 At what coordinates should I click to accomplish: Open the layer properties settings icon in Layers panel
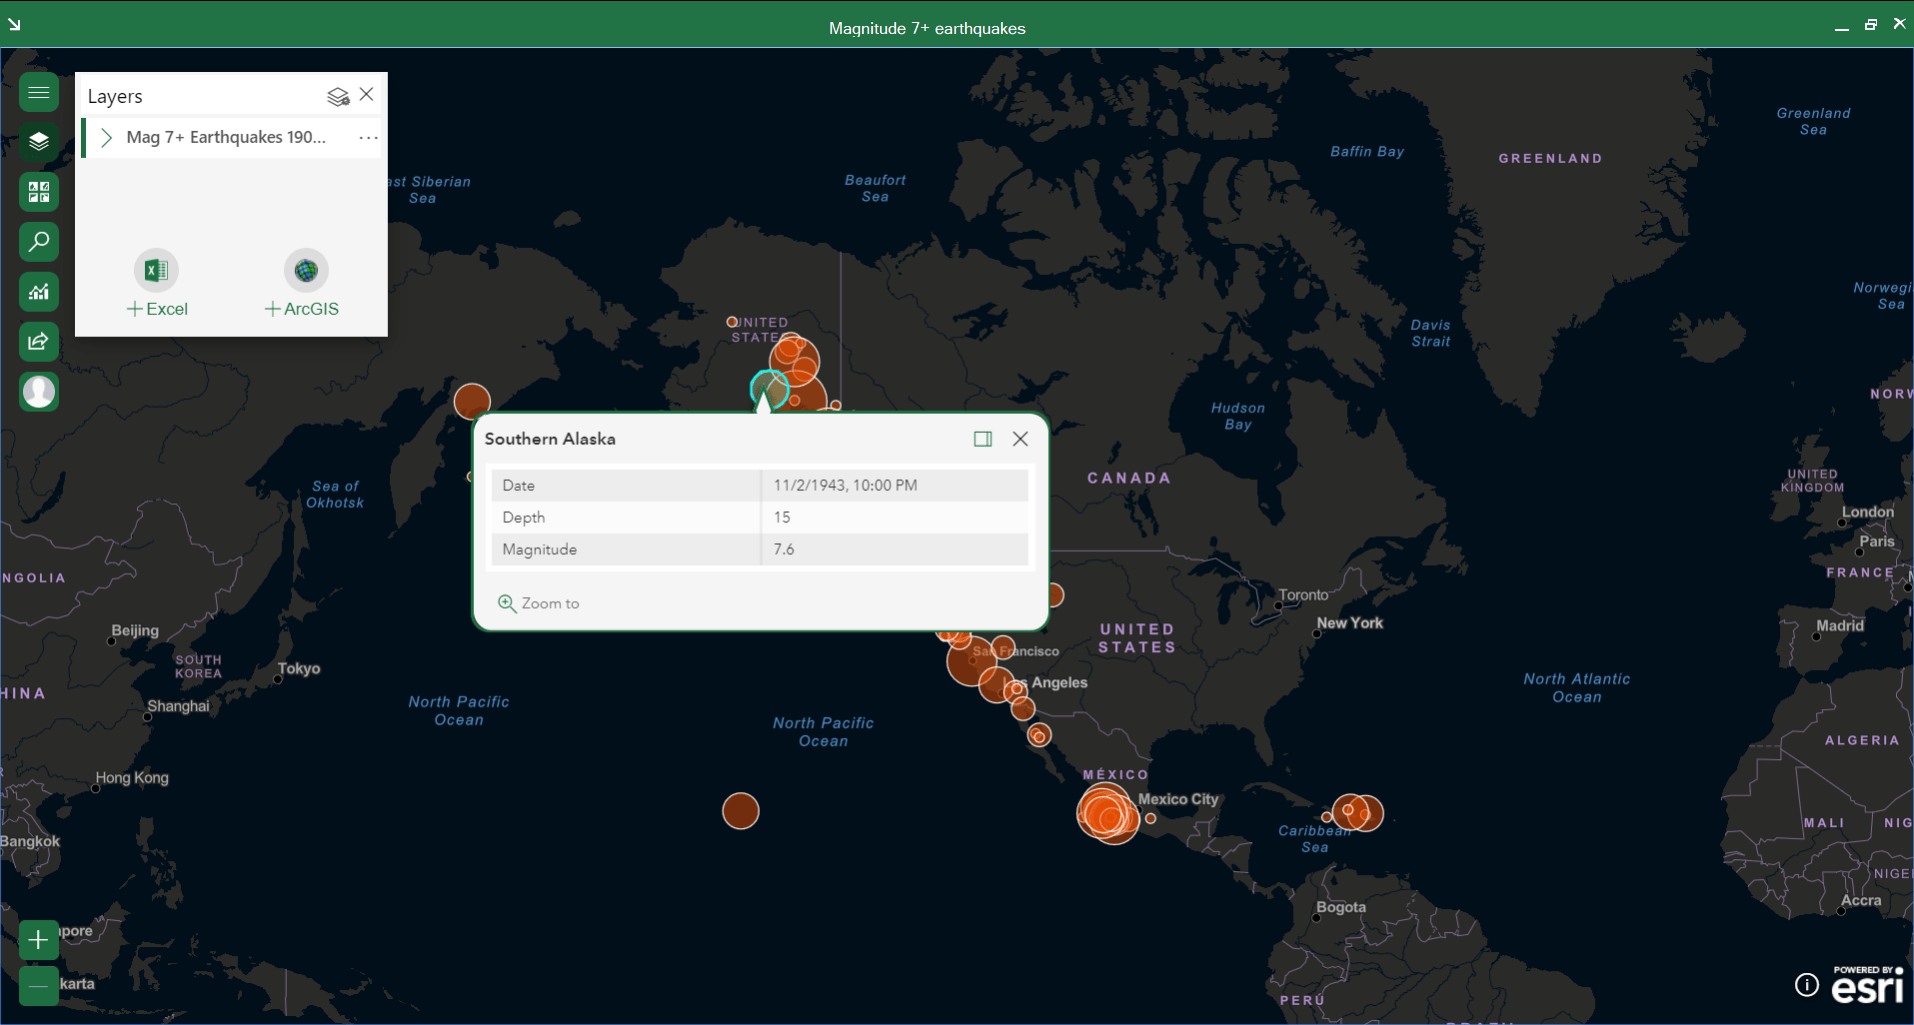click(x=336, y=95)
